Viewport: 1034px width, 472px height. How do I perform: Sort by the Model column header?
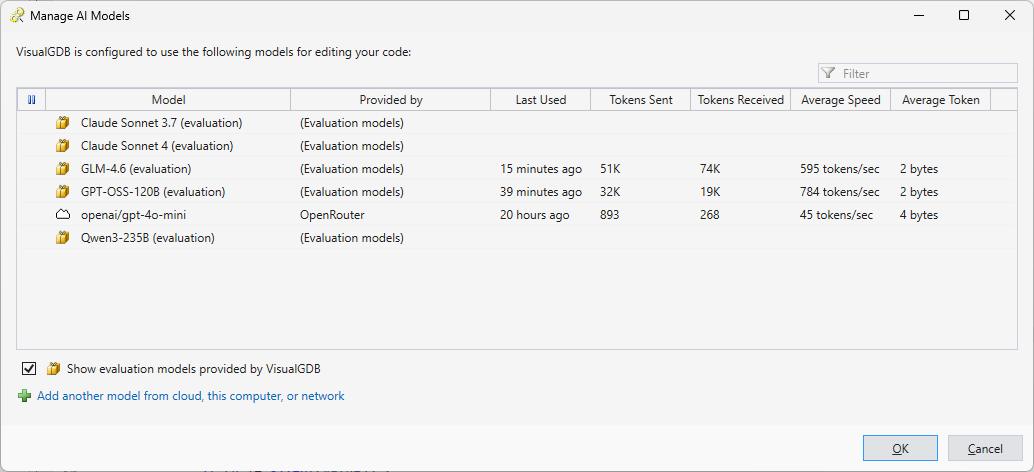point(168,100)
